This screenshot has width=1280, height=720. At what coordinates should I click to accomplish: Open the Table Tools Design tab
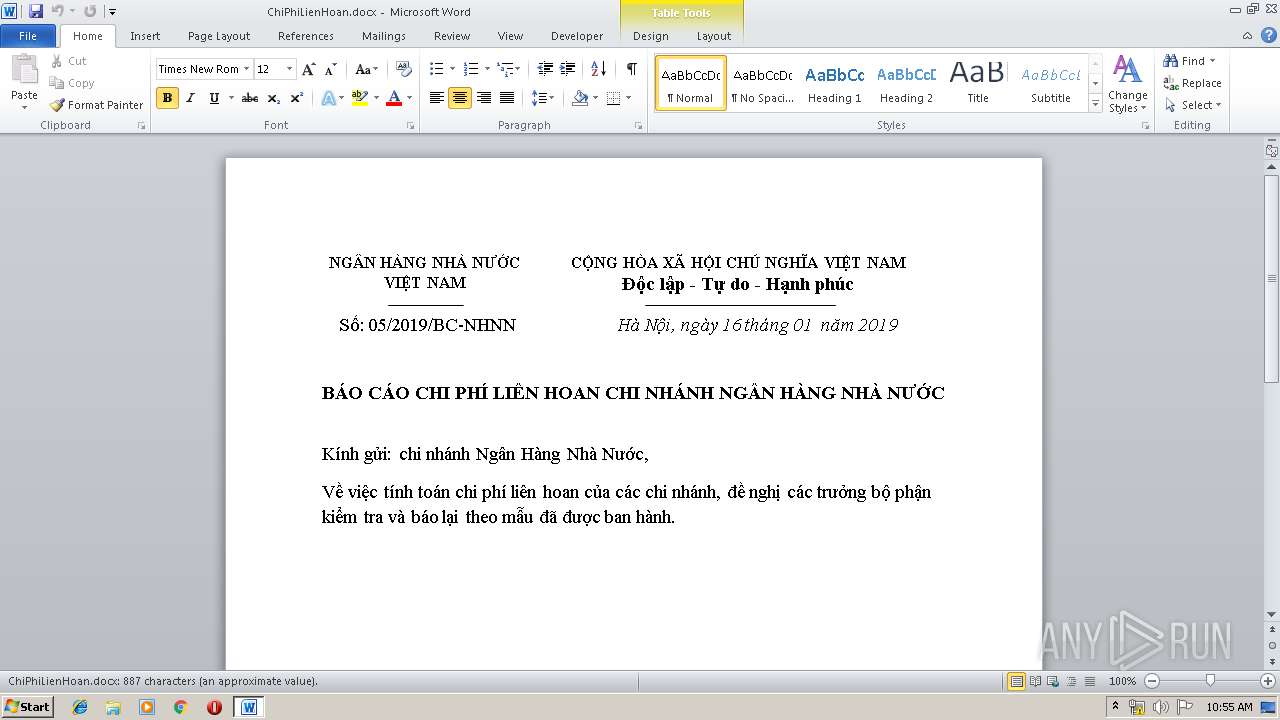point(651,36)
